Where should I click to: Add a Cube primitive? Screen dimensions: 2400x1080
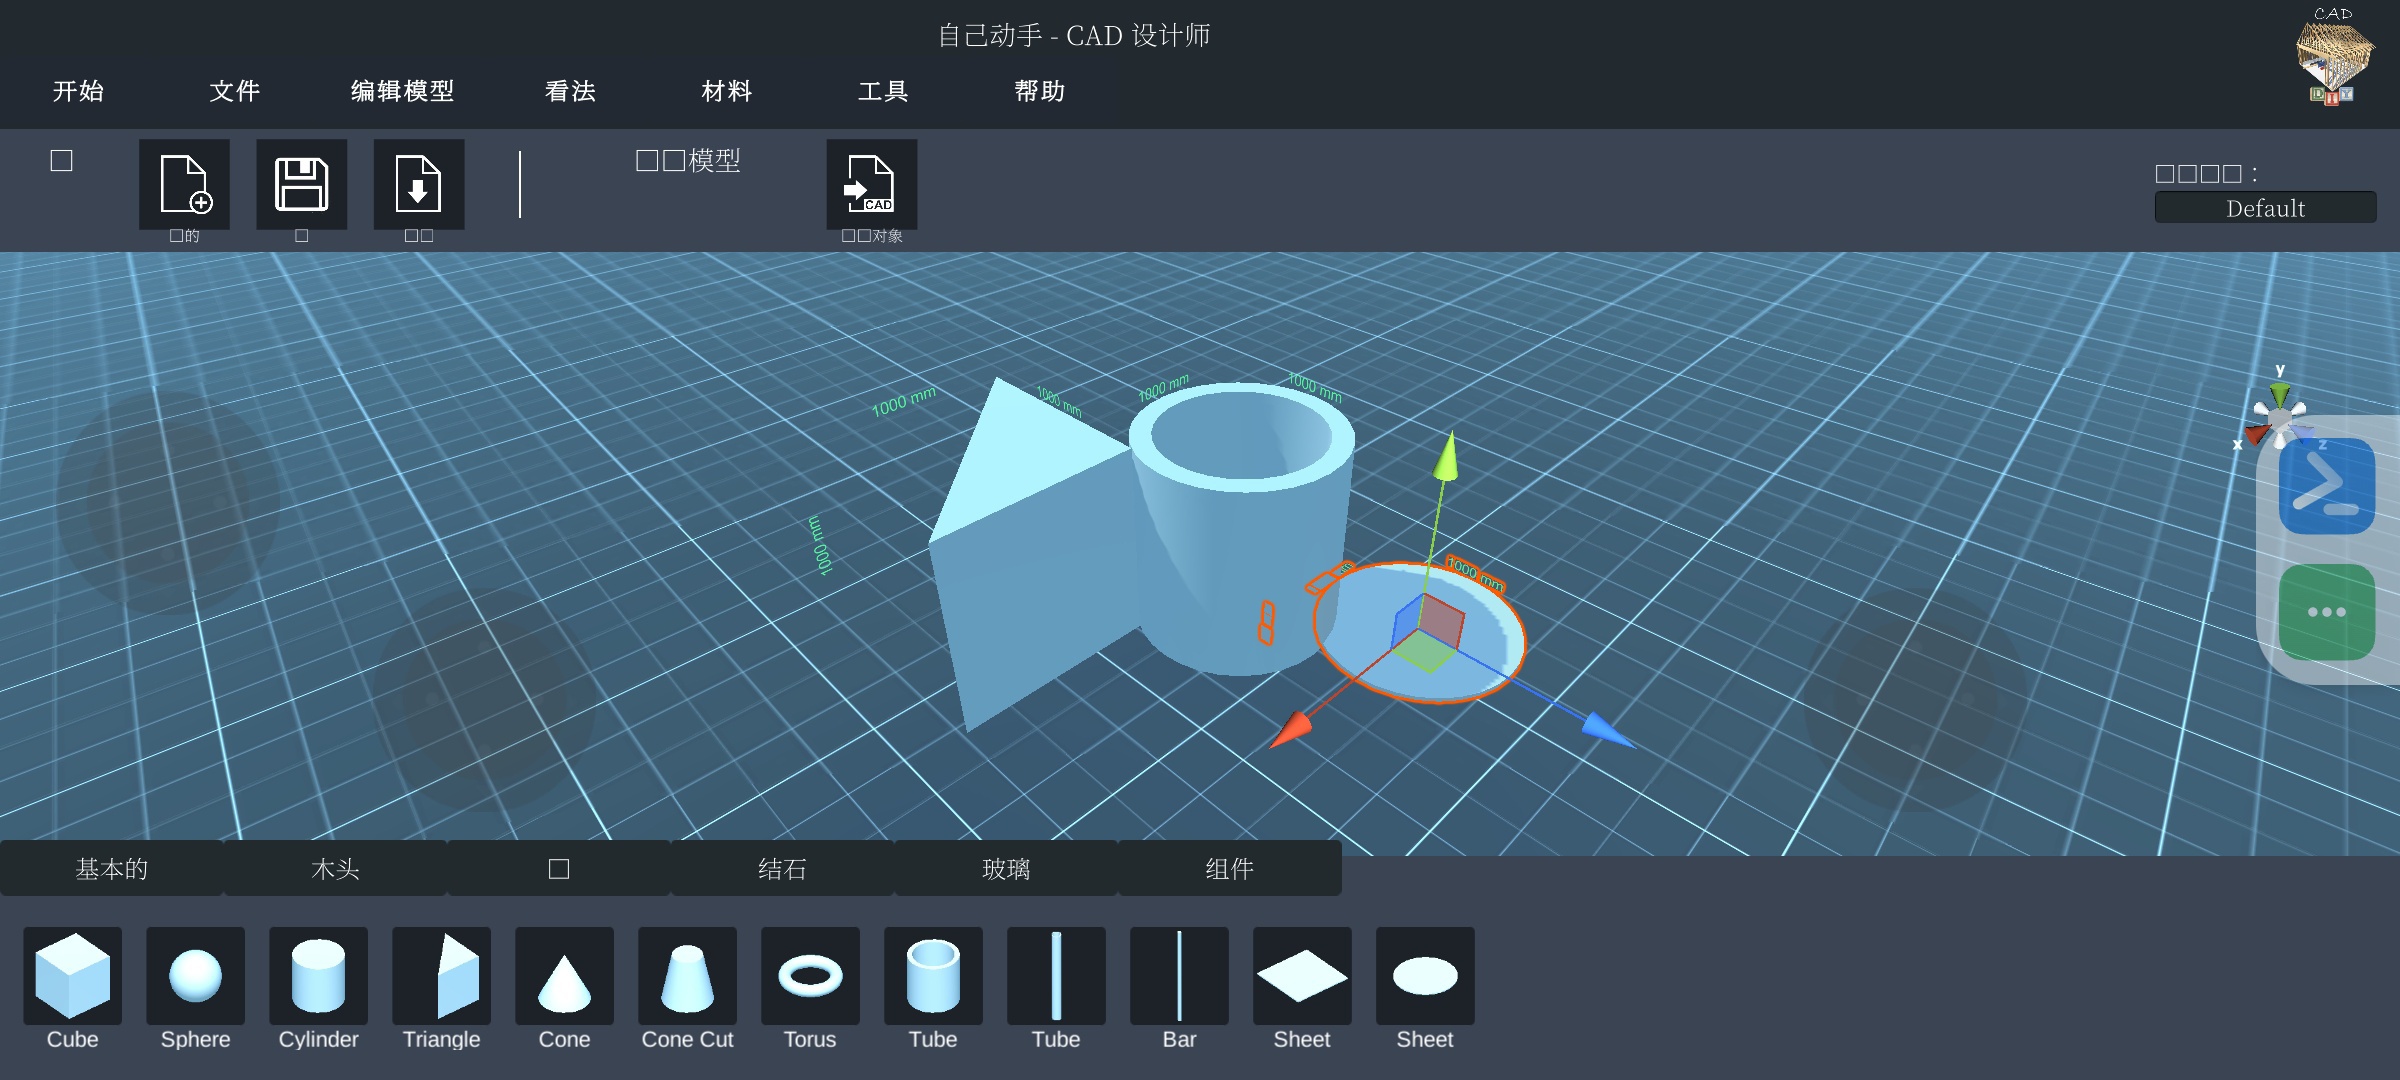[72, 976]
